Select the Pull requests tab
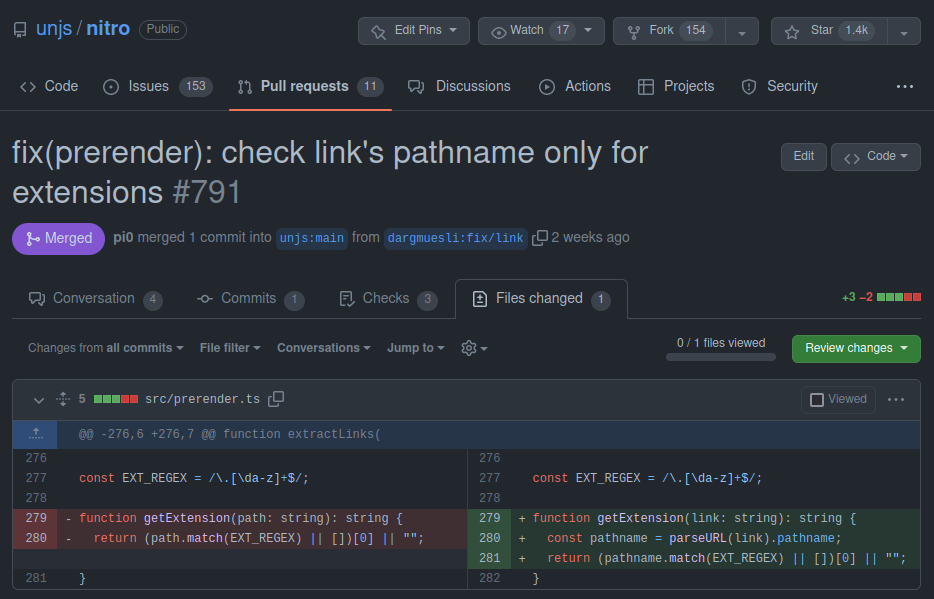The image size is (934, 599). 310,86
